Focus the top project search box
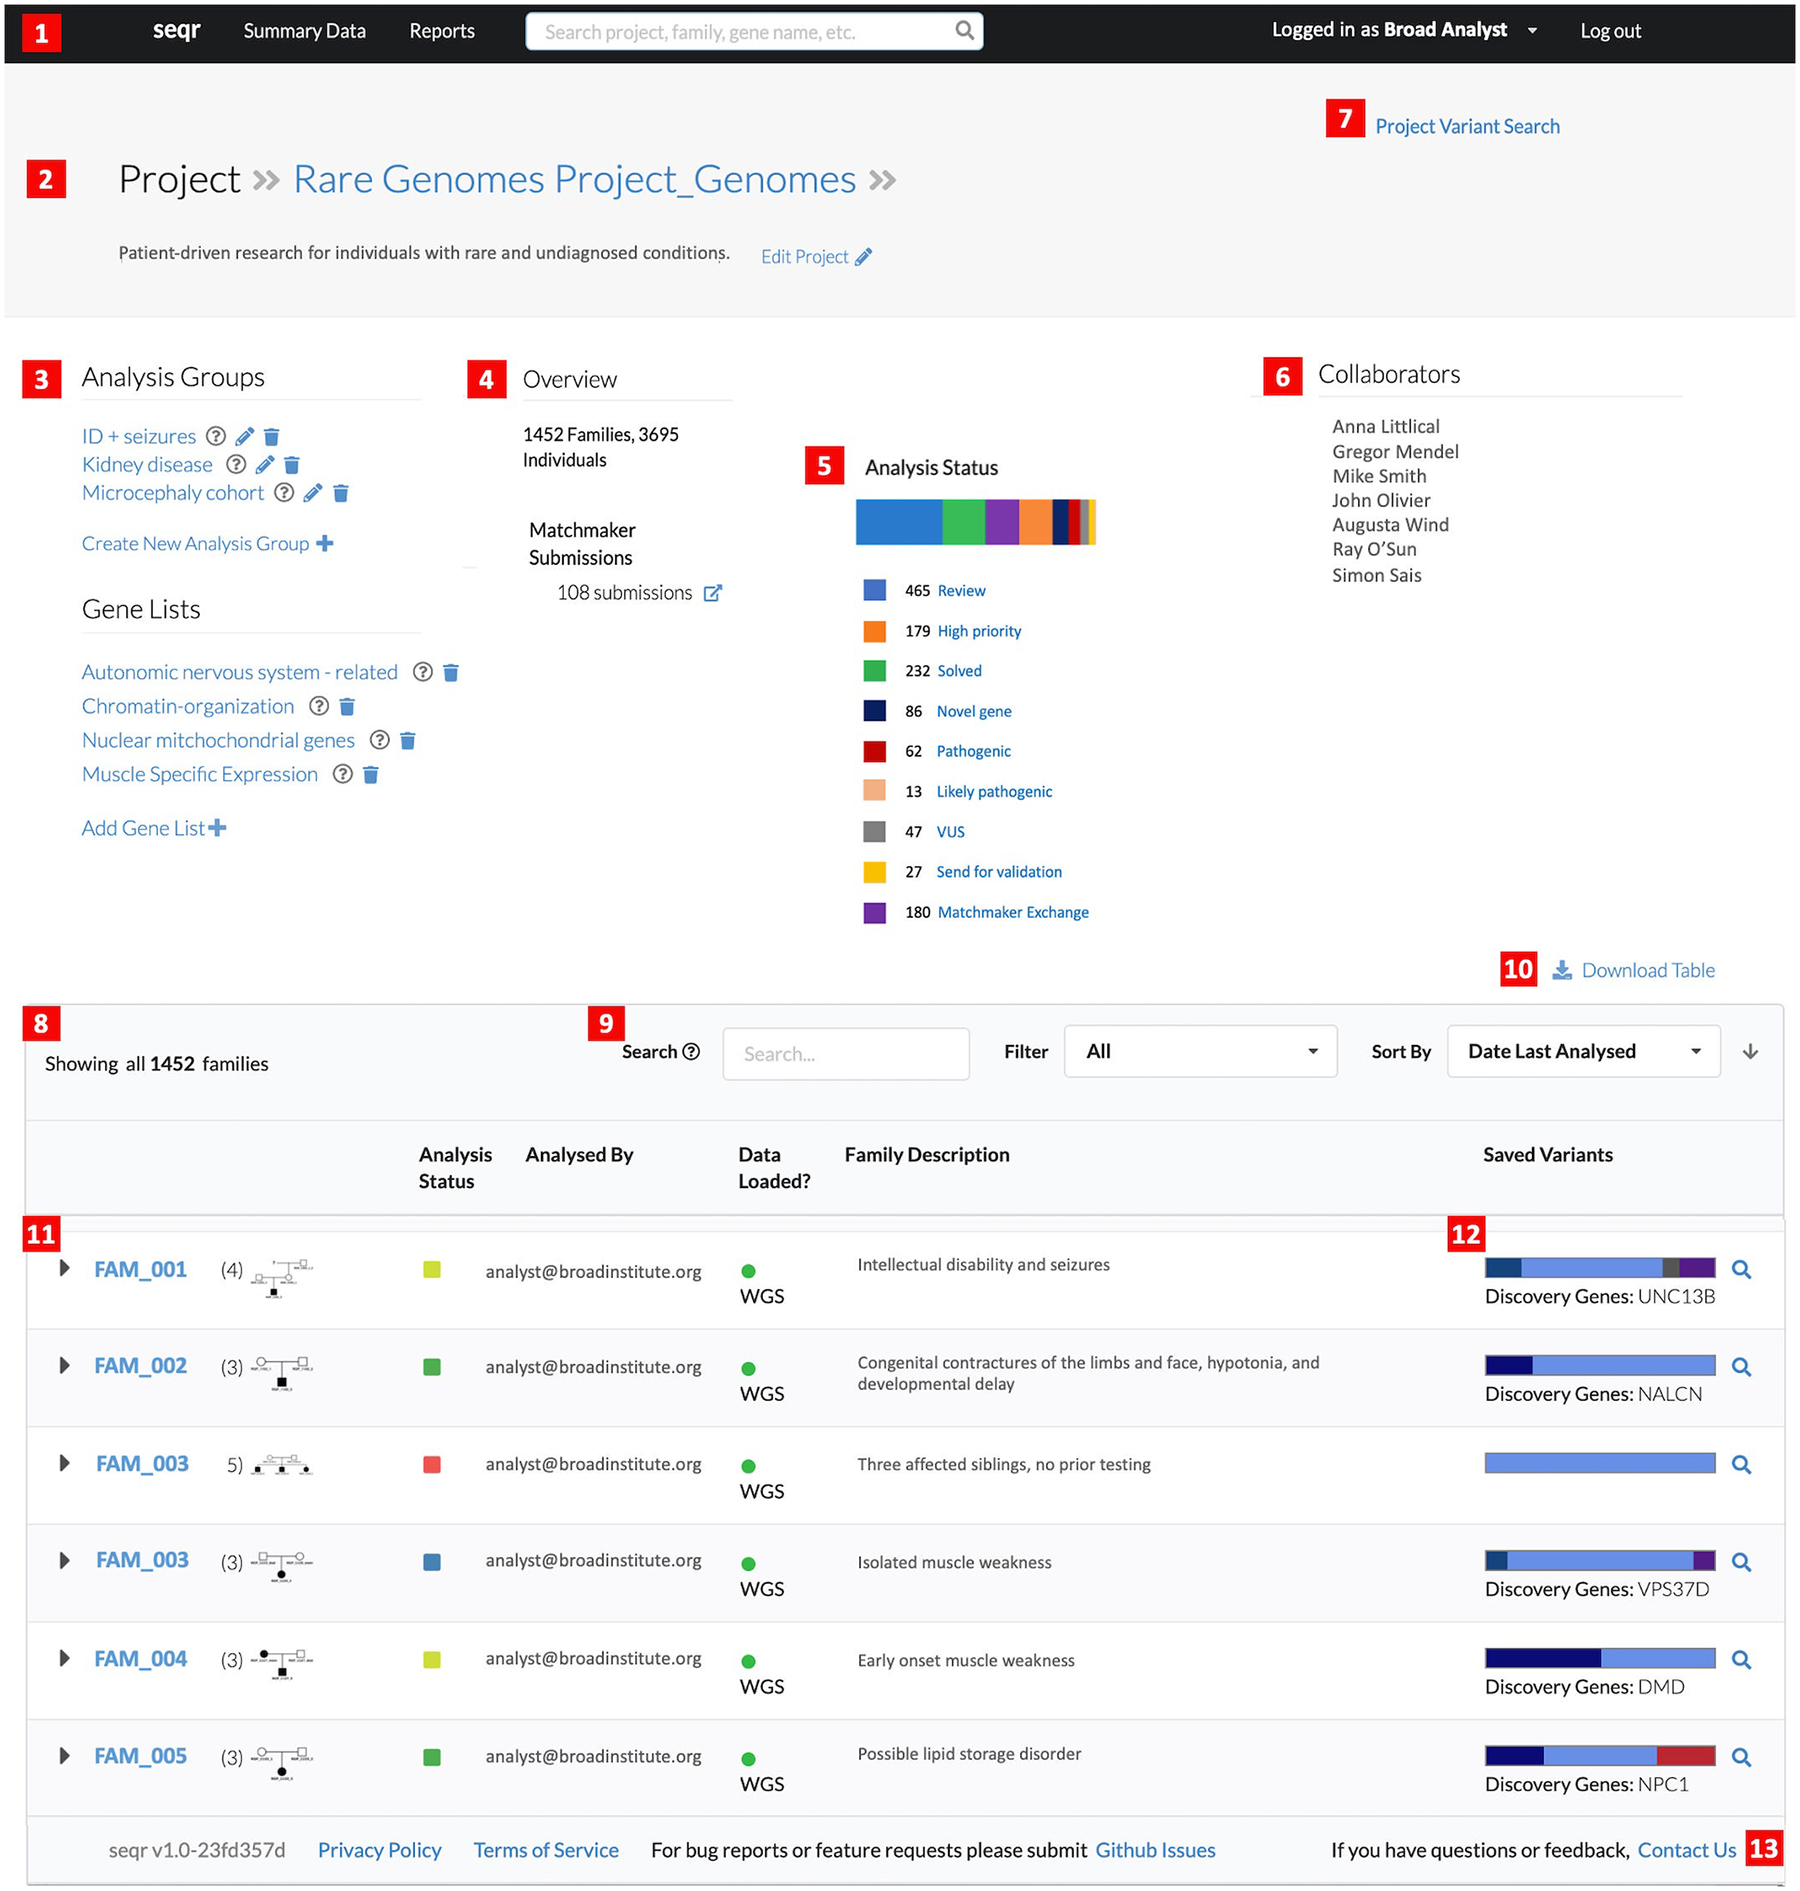1800x1891 pixels. (x=754, y=31)
